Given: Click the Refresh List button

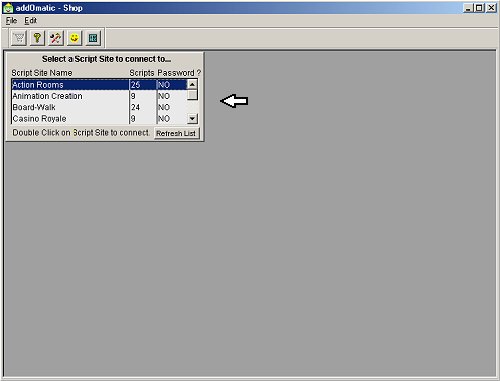Looking at the screenshot, I should (176, 133).
